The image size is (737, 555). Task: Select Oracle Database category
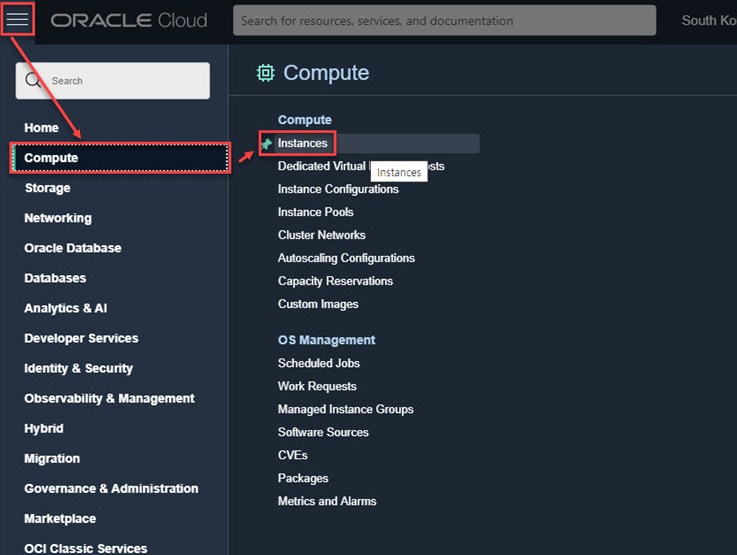[73, 248]
